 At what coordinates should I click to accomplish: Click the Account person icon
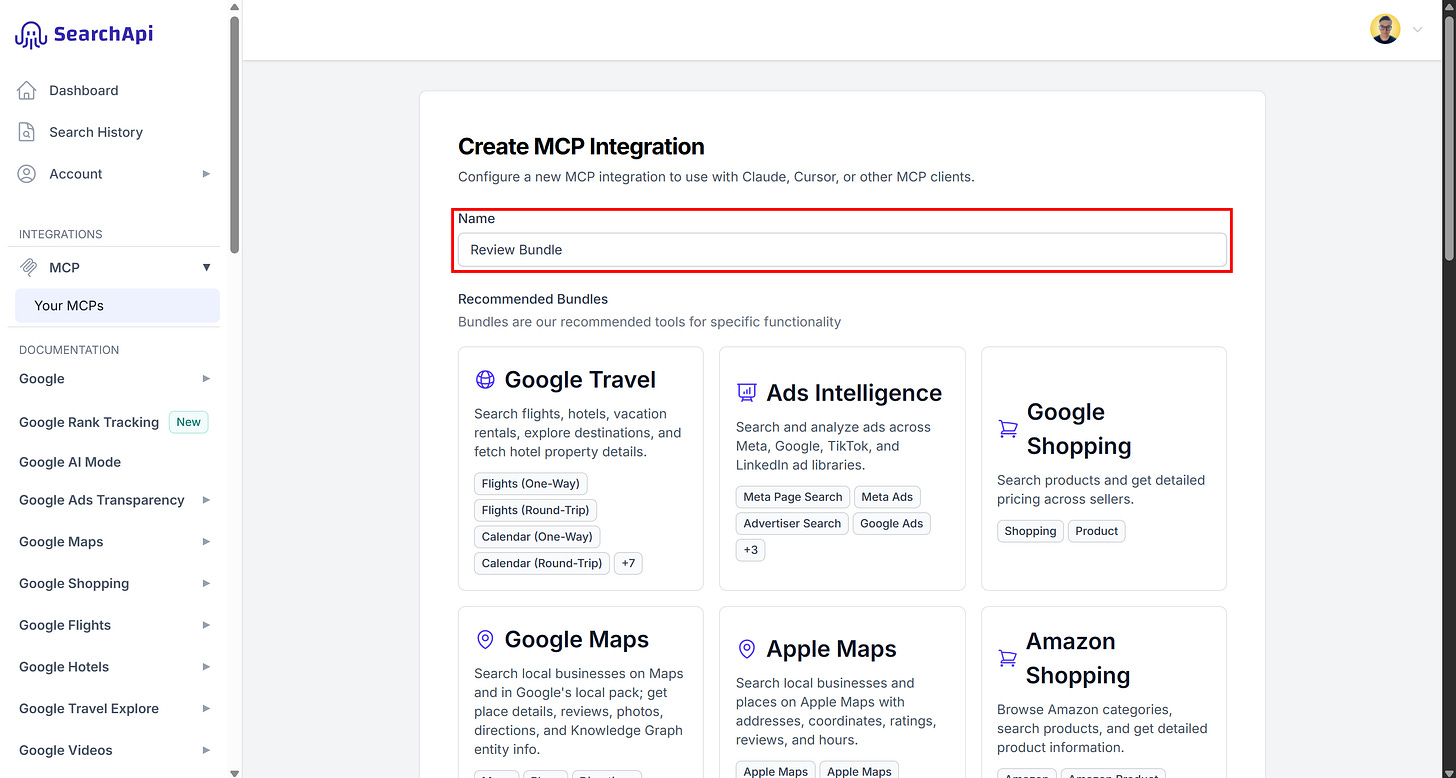click(x=27, y=174)
